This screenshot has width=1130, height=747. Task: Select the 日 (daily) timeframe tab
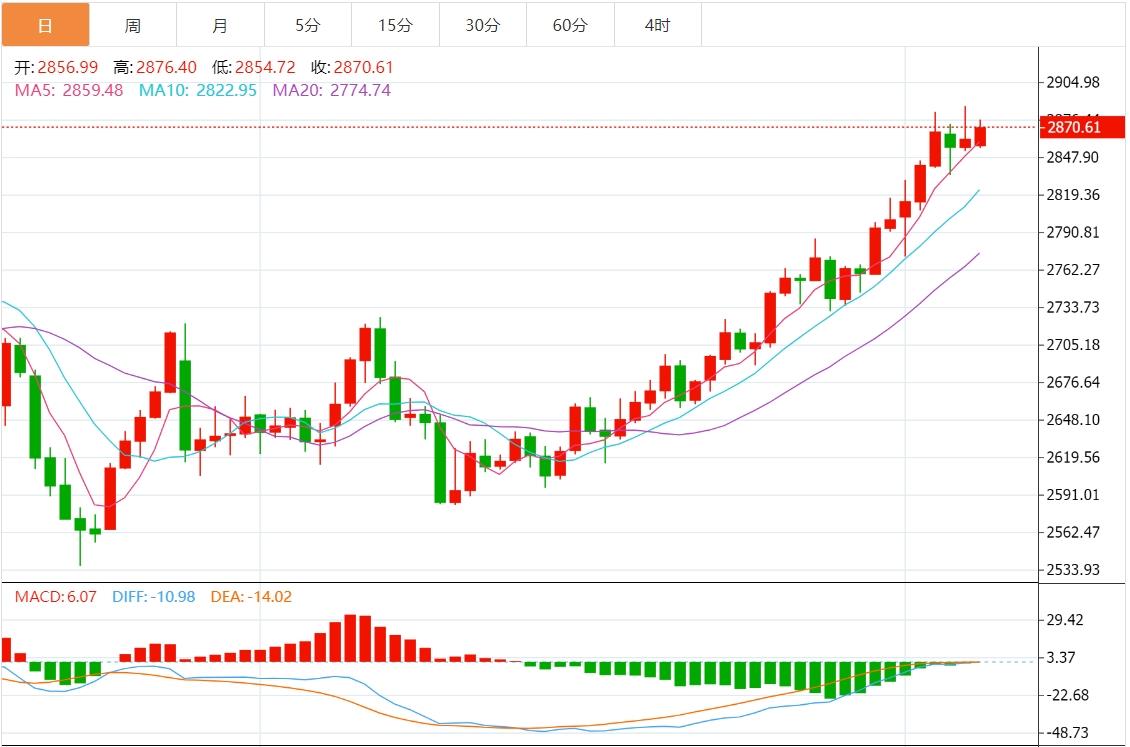point(45,25)
